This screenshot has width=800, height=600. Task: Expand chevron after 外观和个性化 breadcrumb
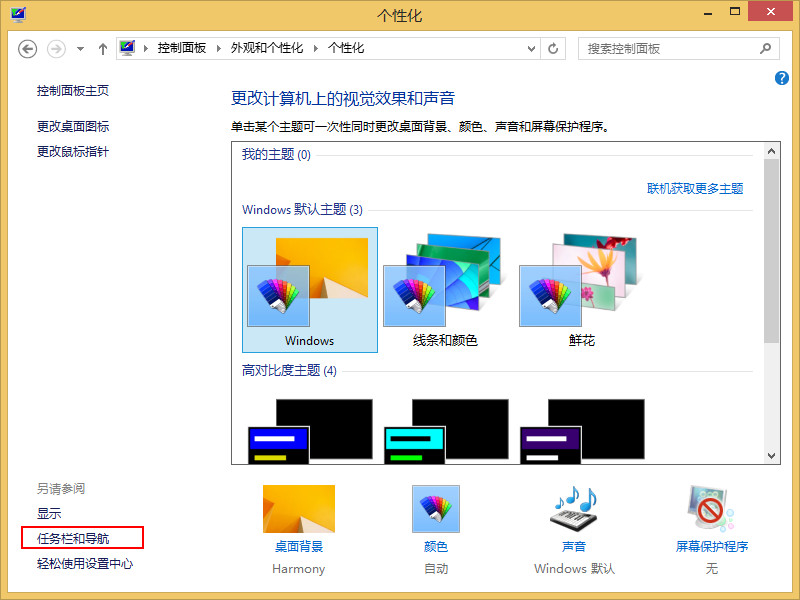click(x=316, y=48)
